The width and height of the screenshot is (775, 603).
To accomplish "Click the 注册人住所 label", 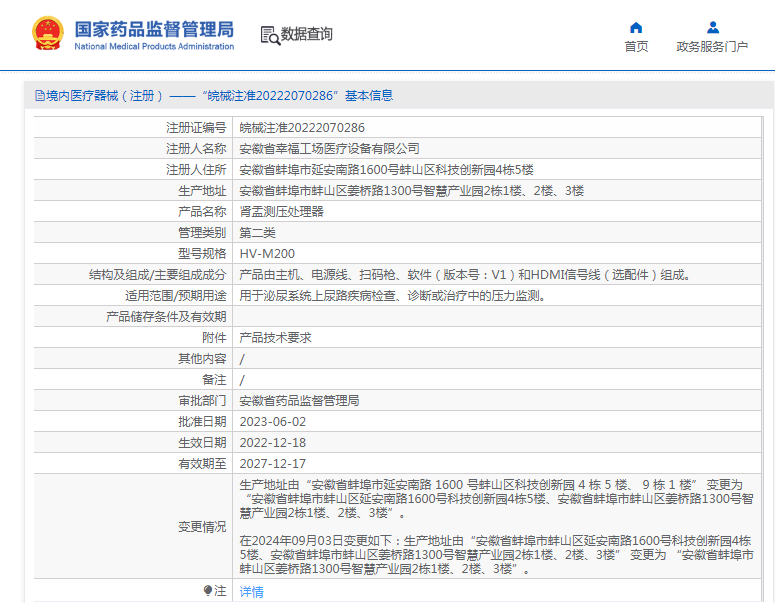I will click(x=196, y=170).
